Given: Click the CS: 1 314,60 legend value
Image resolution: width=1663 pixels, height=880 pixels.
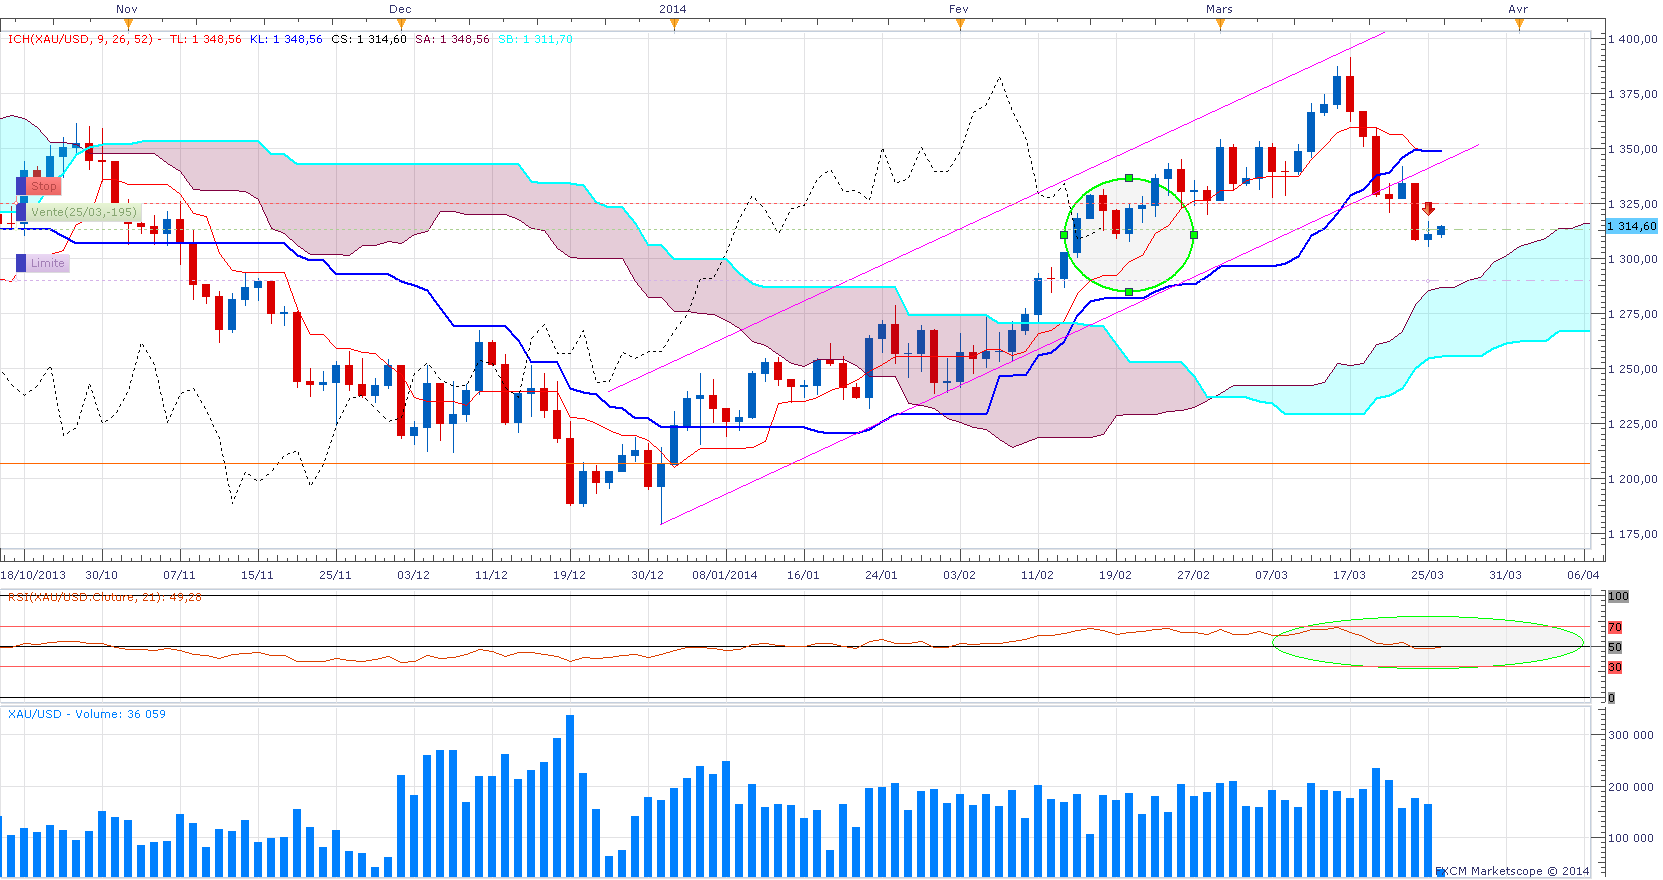Looking at the screenshot, I should click(369, 39).
